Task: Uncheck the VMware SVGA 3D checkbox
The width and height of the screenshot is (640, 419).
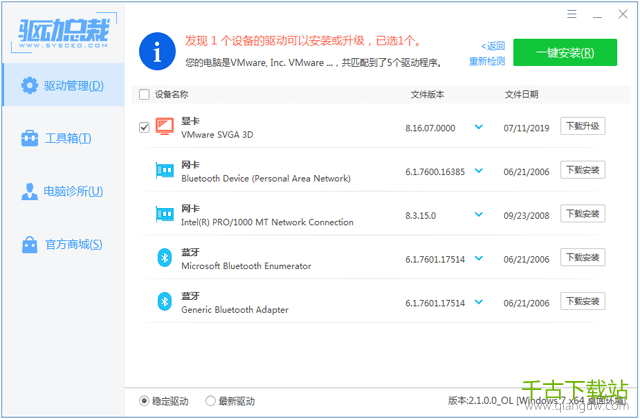Action: [x=144, y=127]
